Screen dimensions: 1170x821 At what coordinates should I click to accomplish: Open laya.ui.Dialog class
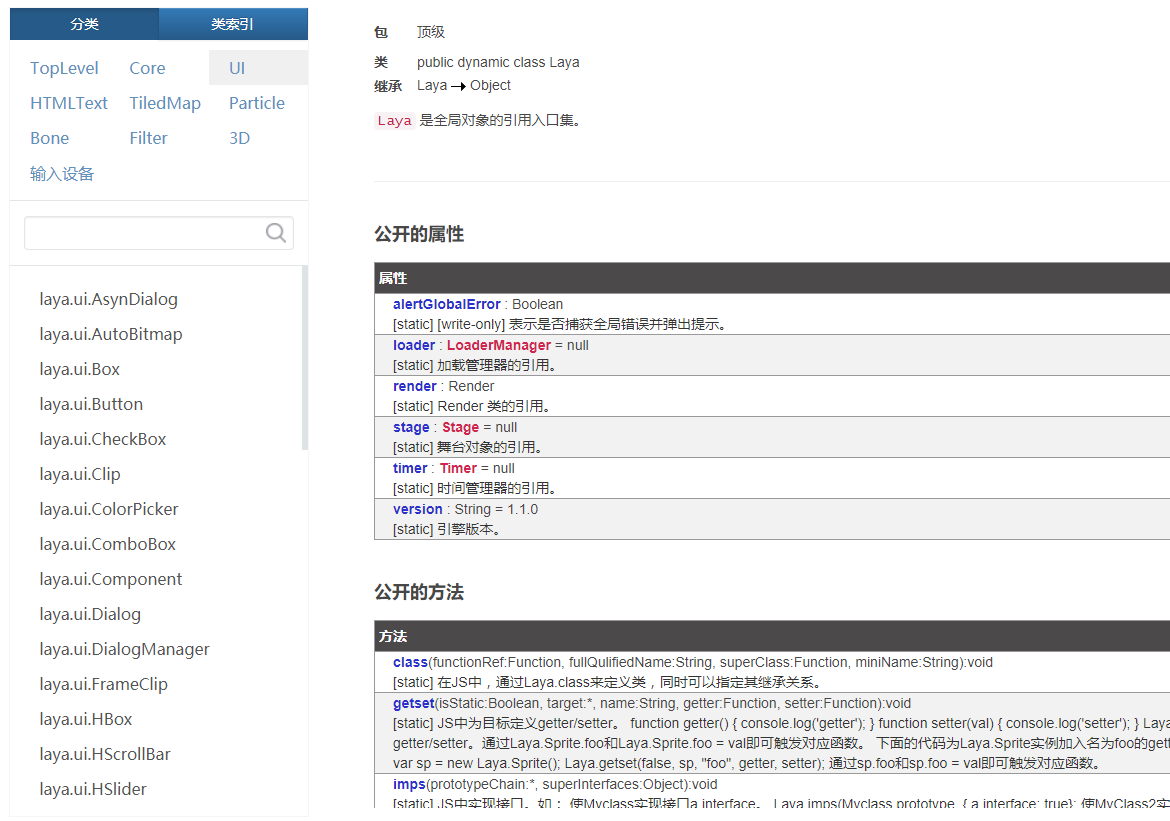[x=90, y=615]
